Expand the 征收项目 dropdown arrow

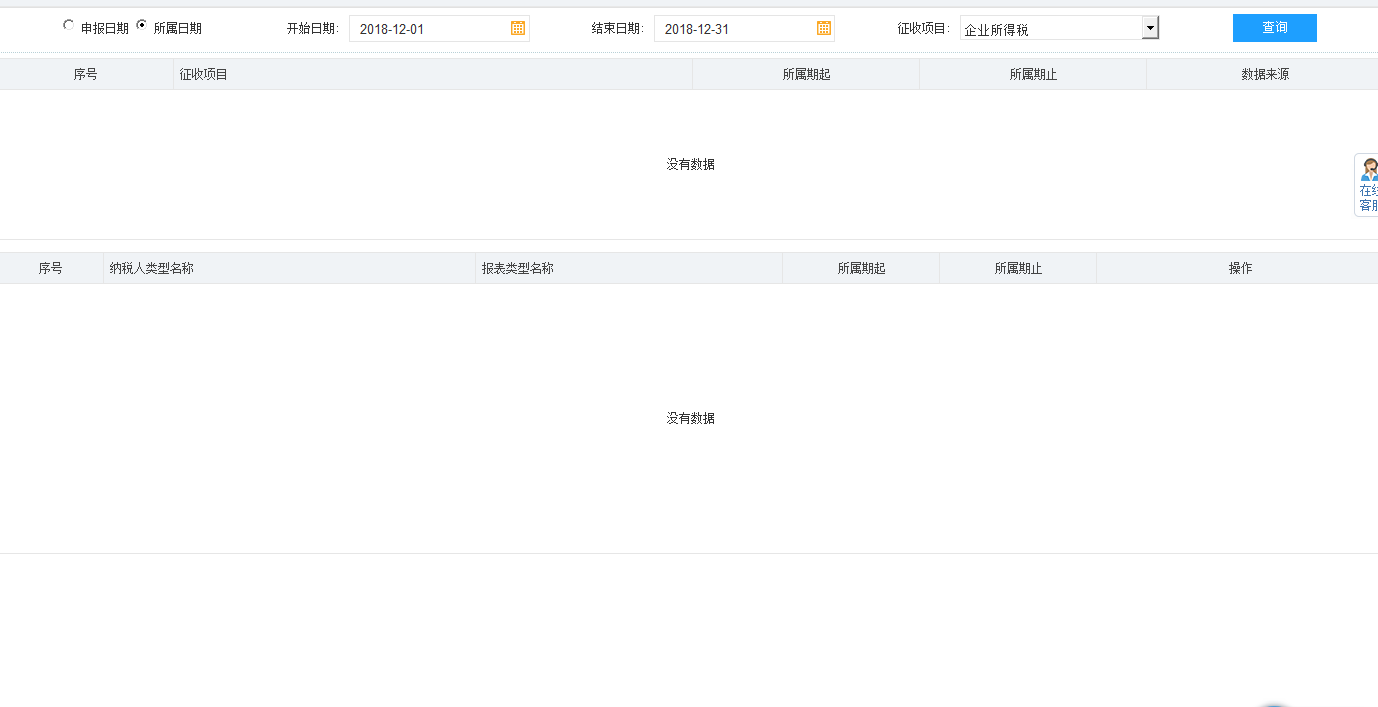click(1150, 28)
